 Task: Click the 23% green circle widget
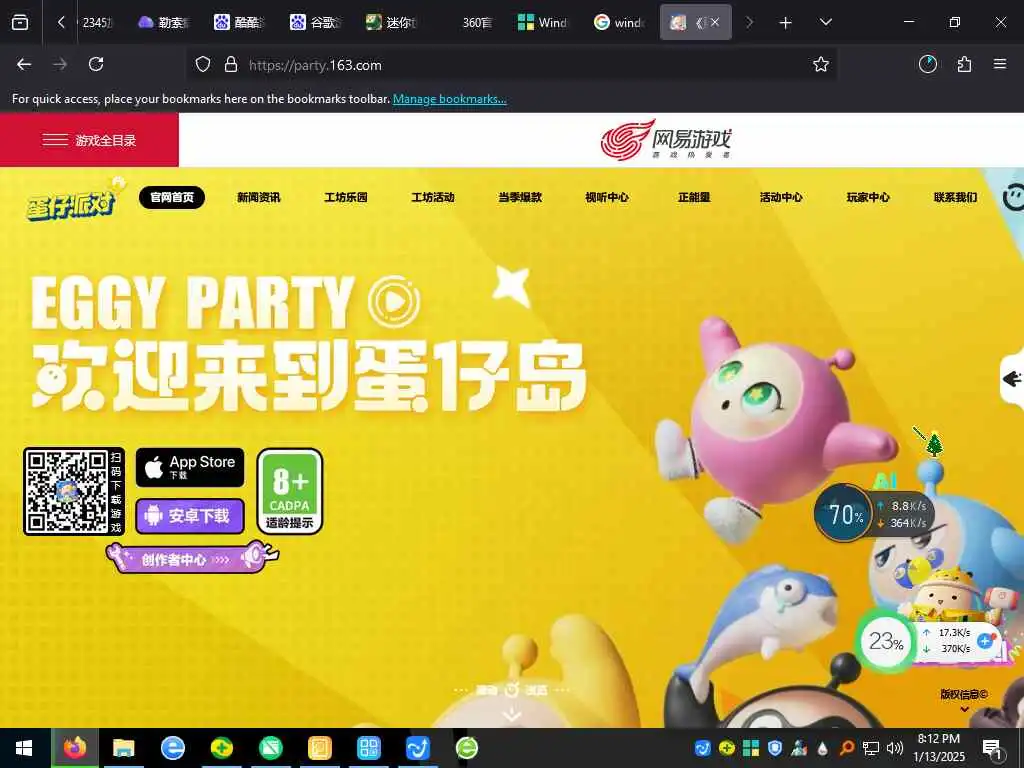[x=886, y=642]
